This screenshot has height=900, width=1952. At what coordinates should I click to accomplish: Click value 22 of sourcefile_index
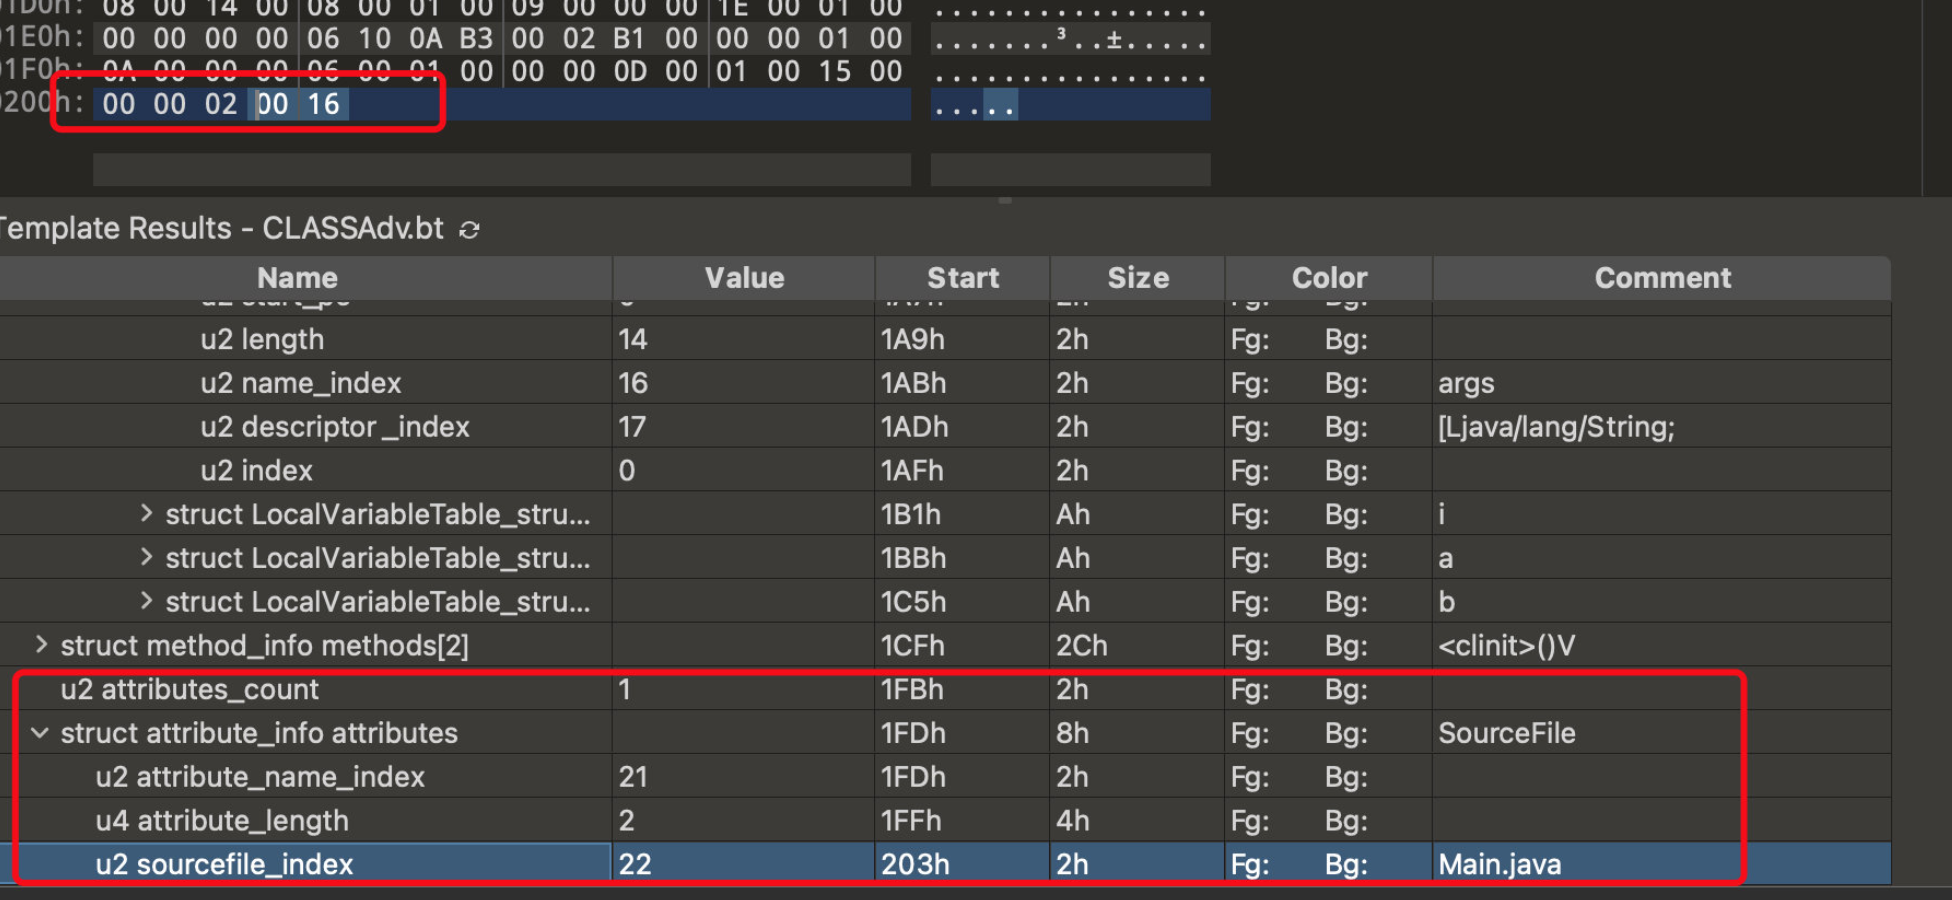tap(635, 864)
